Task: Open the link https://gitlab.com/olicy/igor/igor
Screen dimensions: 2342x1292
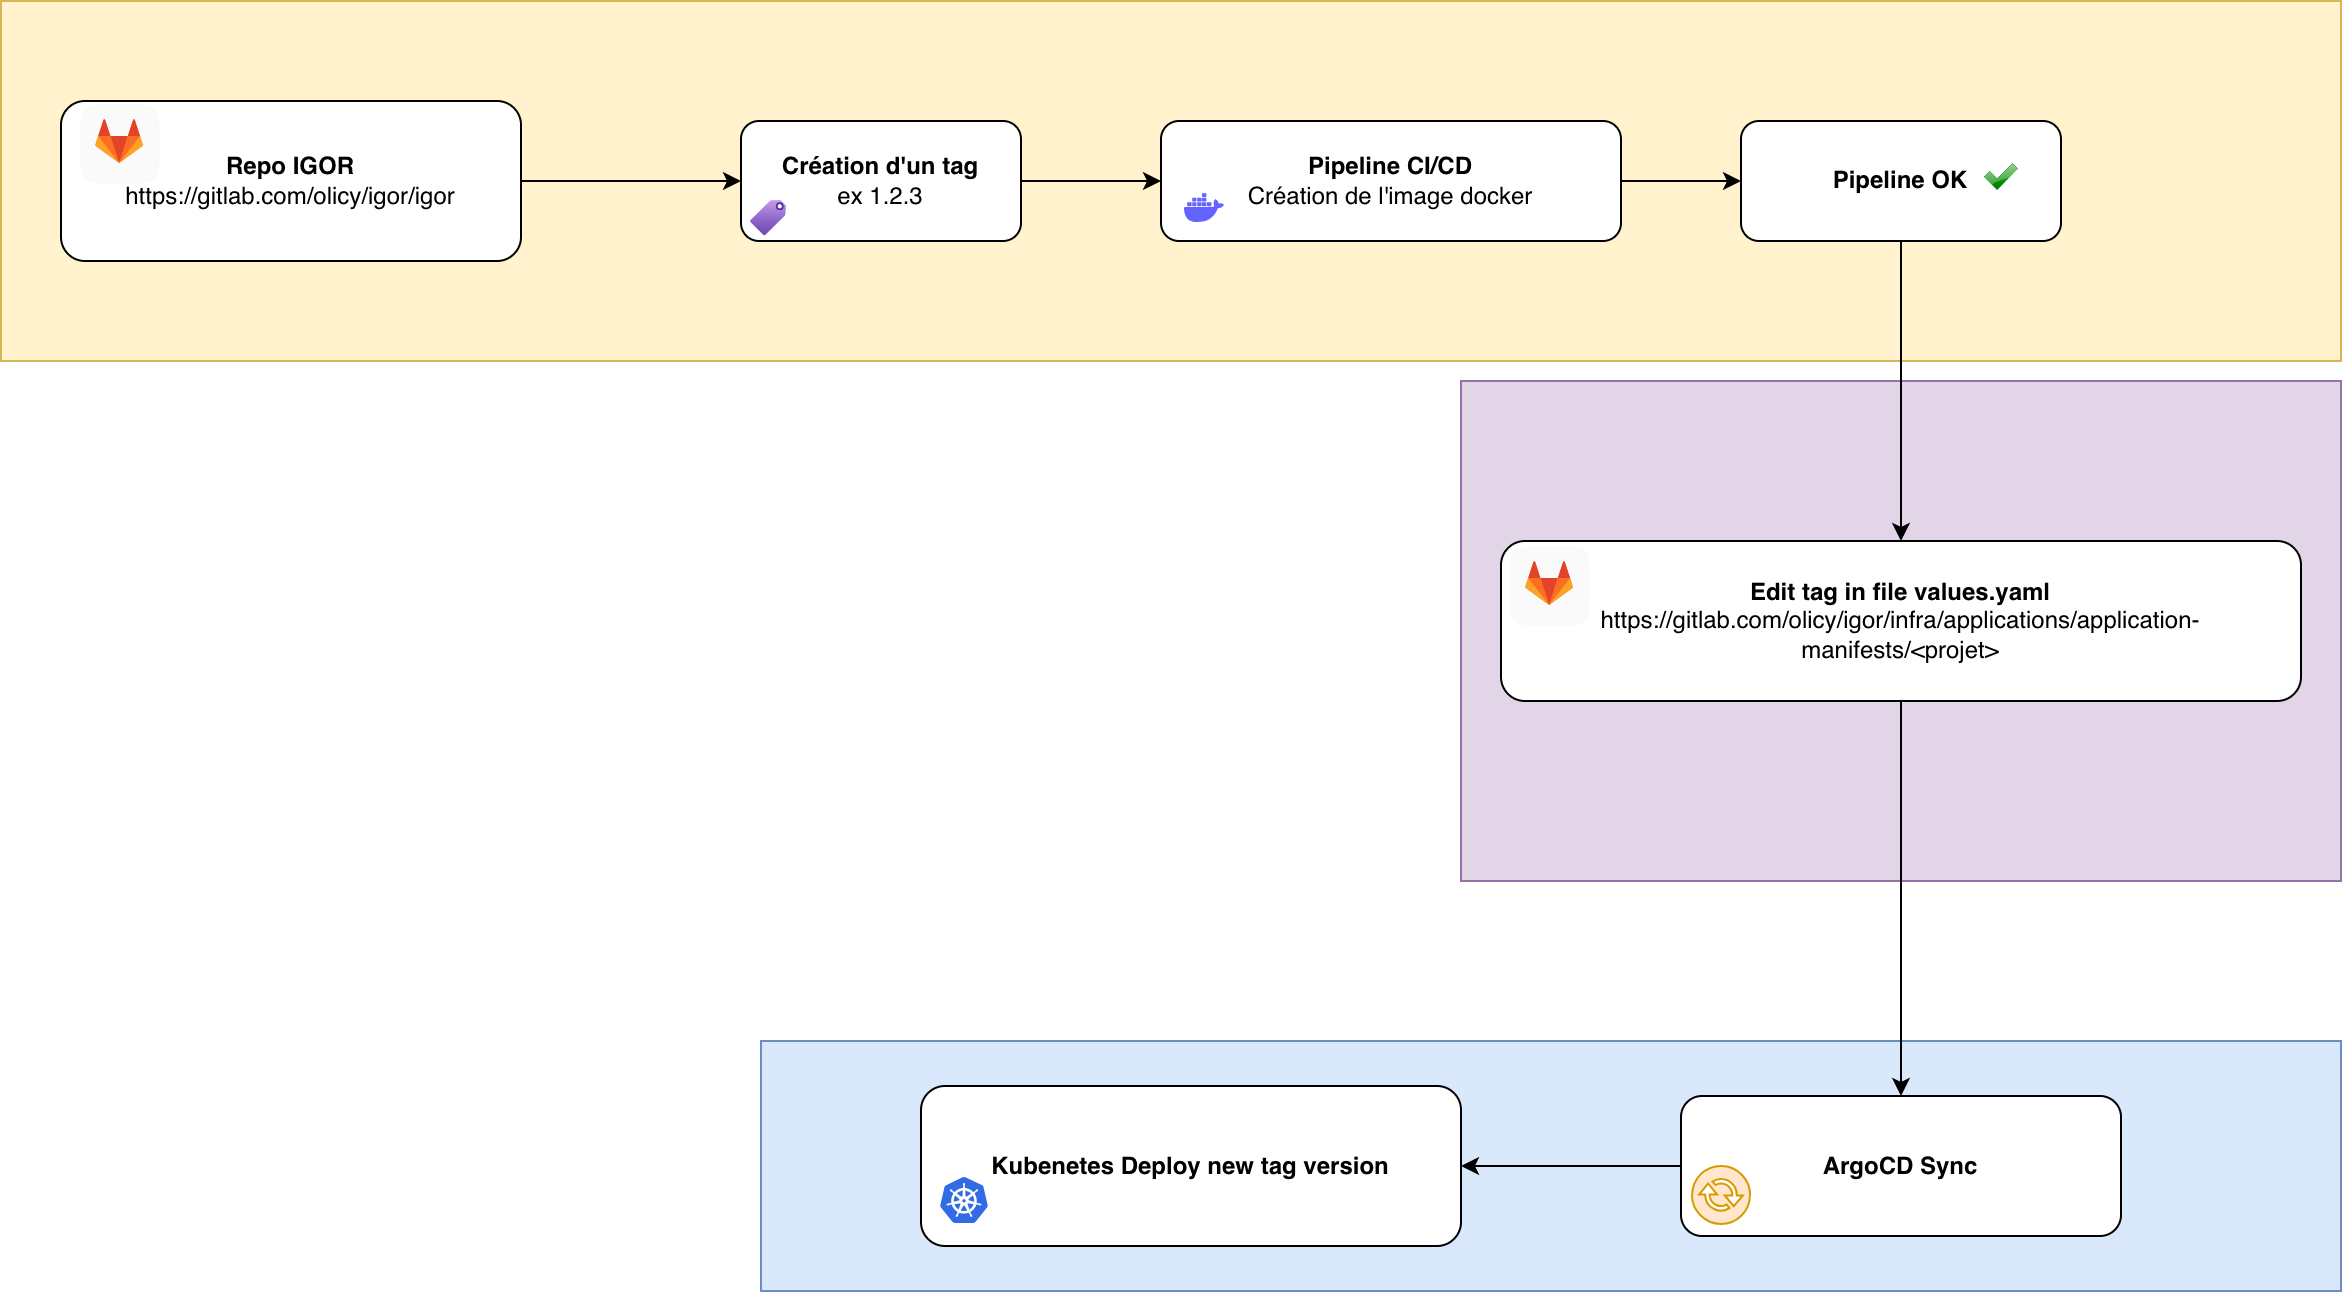Action: pos(290,196)
